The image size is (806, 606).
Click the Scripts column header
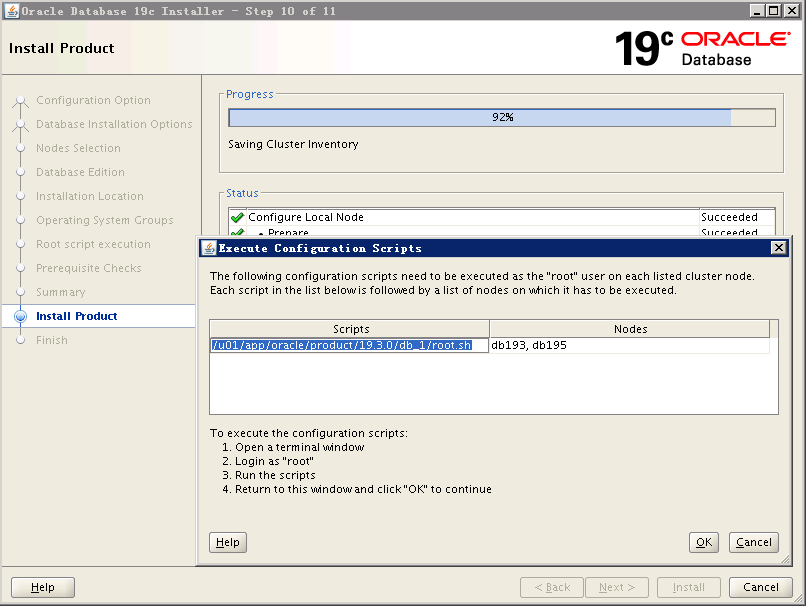point(350,329)
